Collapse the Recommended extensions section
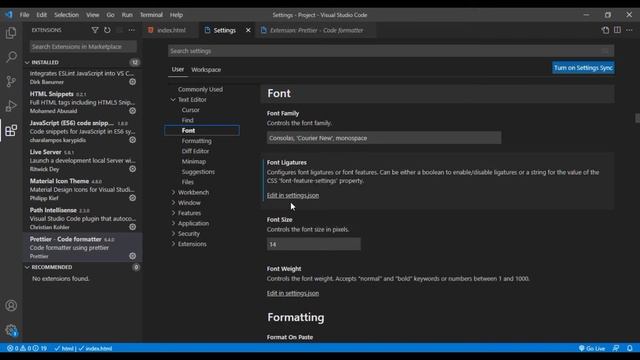 (27, 267)
